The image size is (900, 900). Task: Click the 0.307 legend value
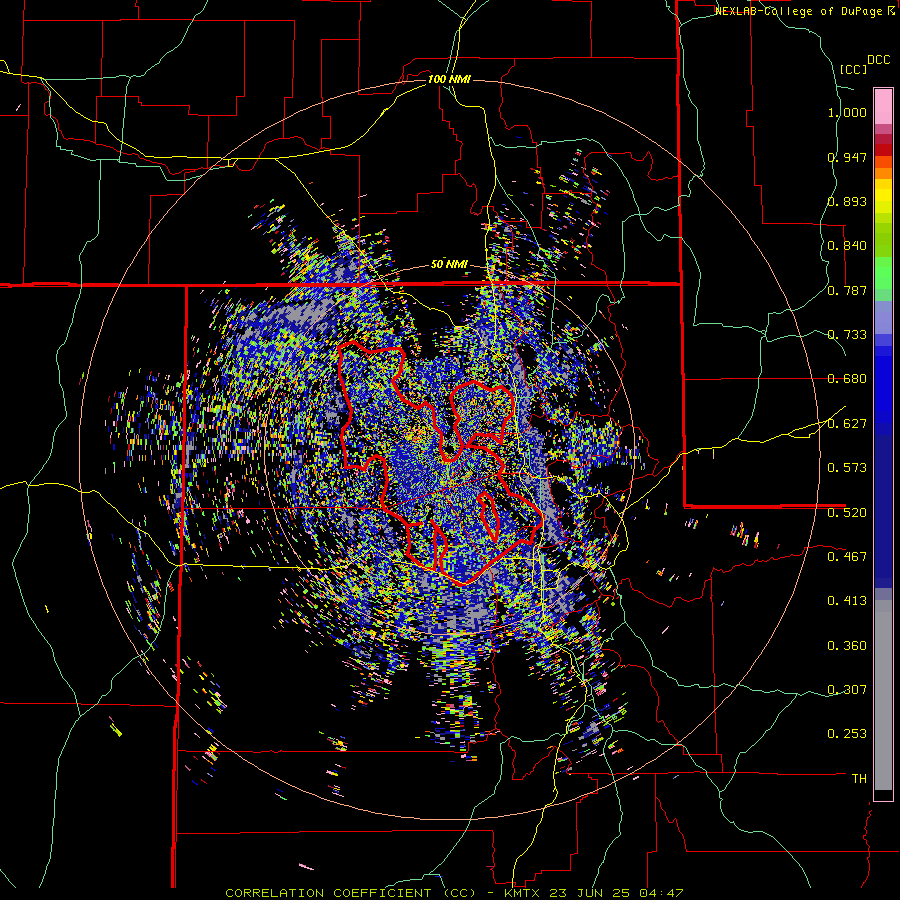click(847, 689)
